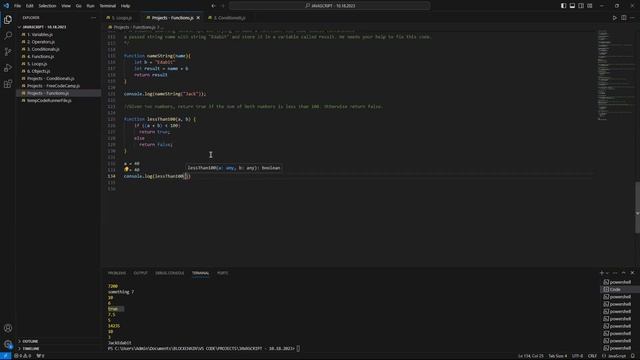The height and width of the screenshot is (360, 640).
Task: Change the UTF-8 encoding in status bar
Action: click(578, 356)
